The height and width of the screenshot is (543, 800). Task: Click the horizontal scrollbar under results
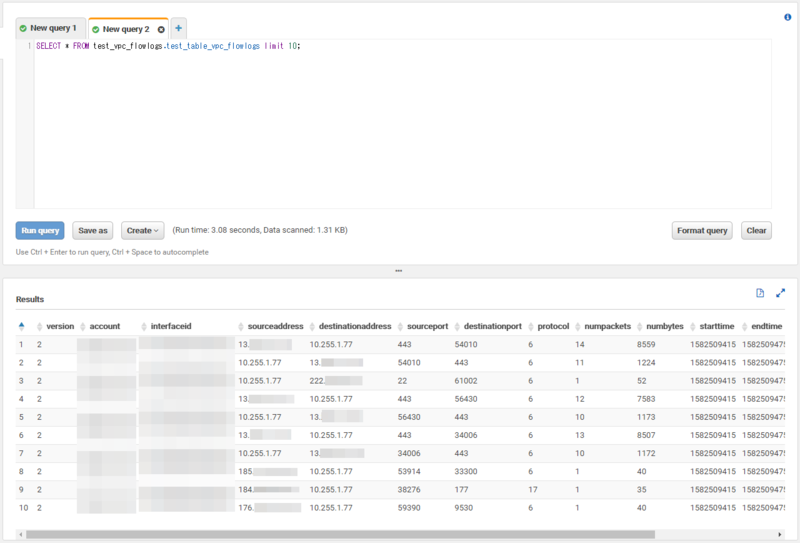(340, 534)
